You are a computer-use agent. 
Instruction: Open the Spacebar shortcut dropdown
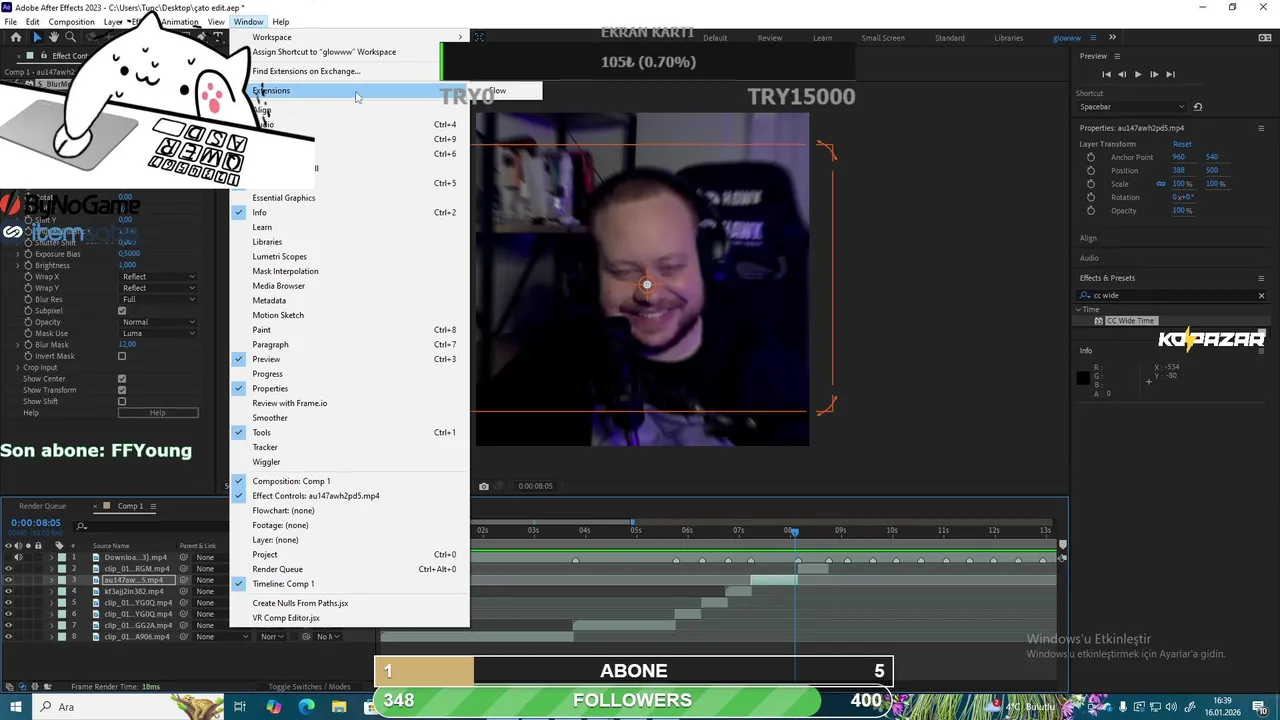click(1132, 107)
